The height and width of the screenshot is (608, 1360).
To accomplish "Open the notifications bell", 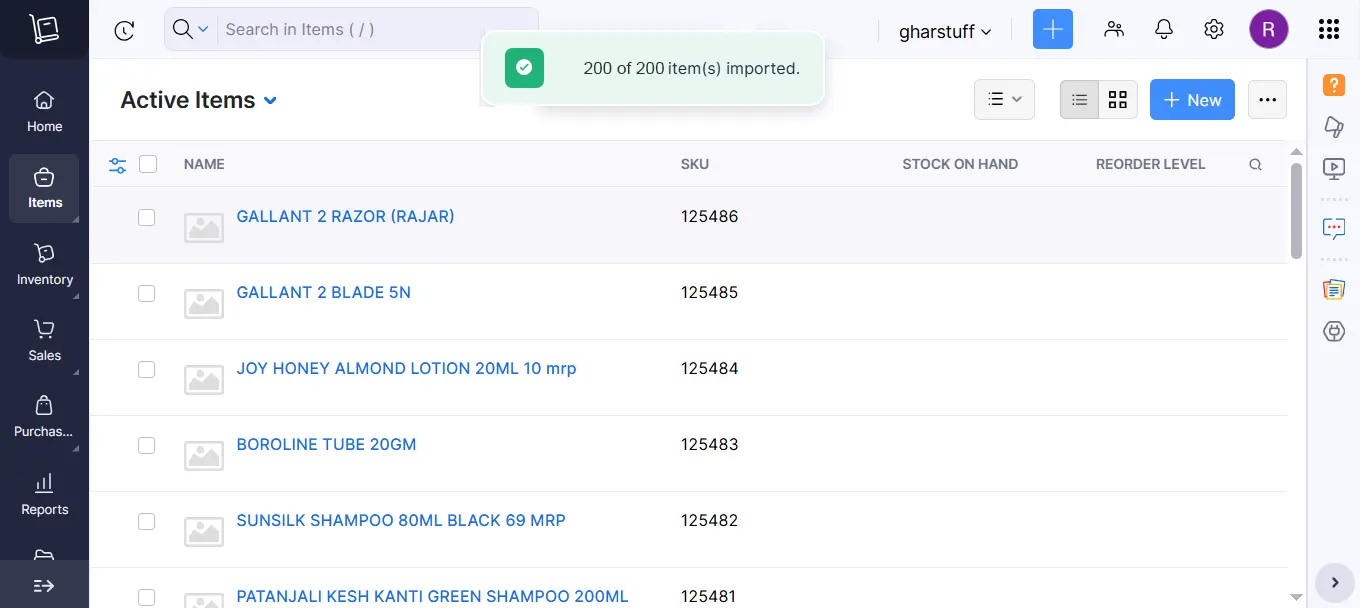I will point(1163,29).
